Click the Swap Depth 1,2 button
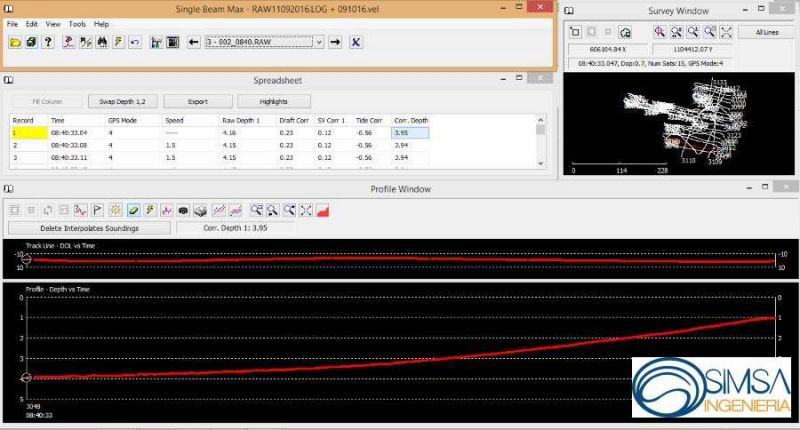The image size is (800, 430). (x=121, y=101)
